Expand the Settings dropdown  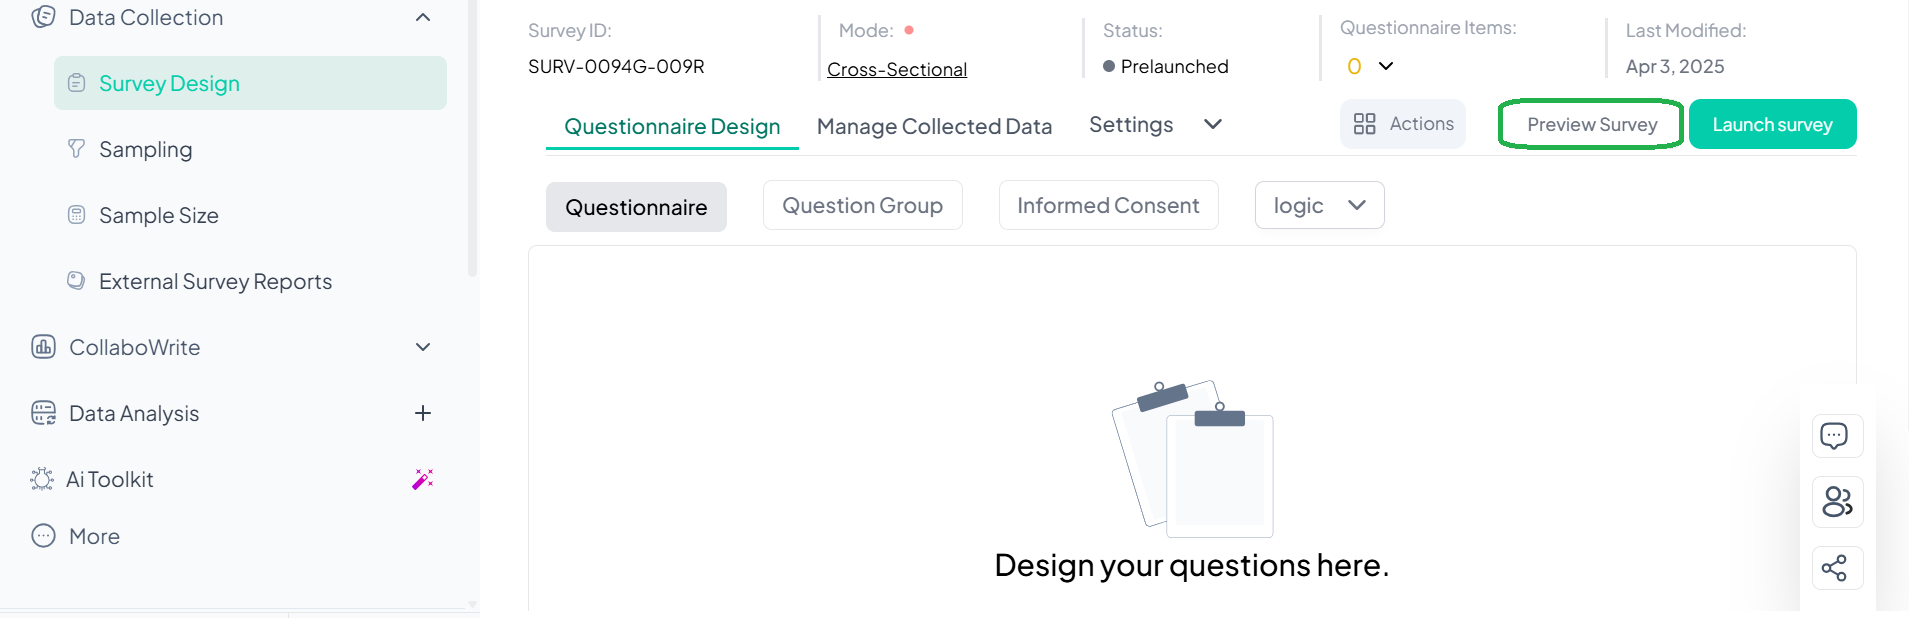click(1212, 125)
